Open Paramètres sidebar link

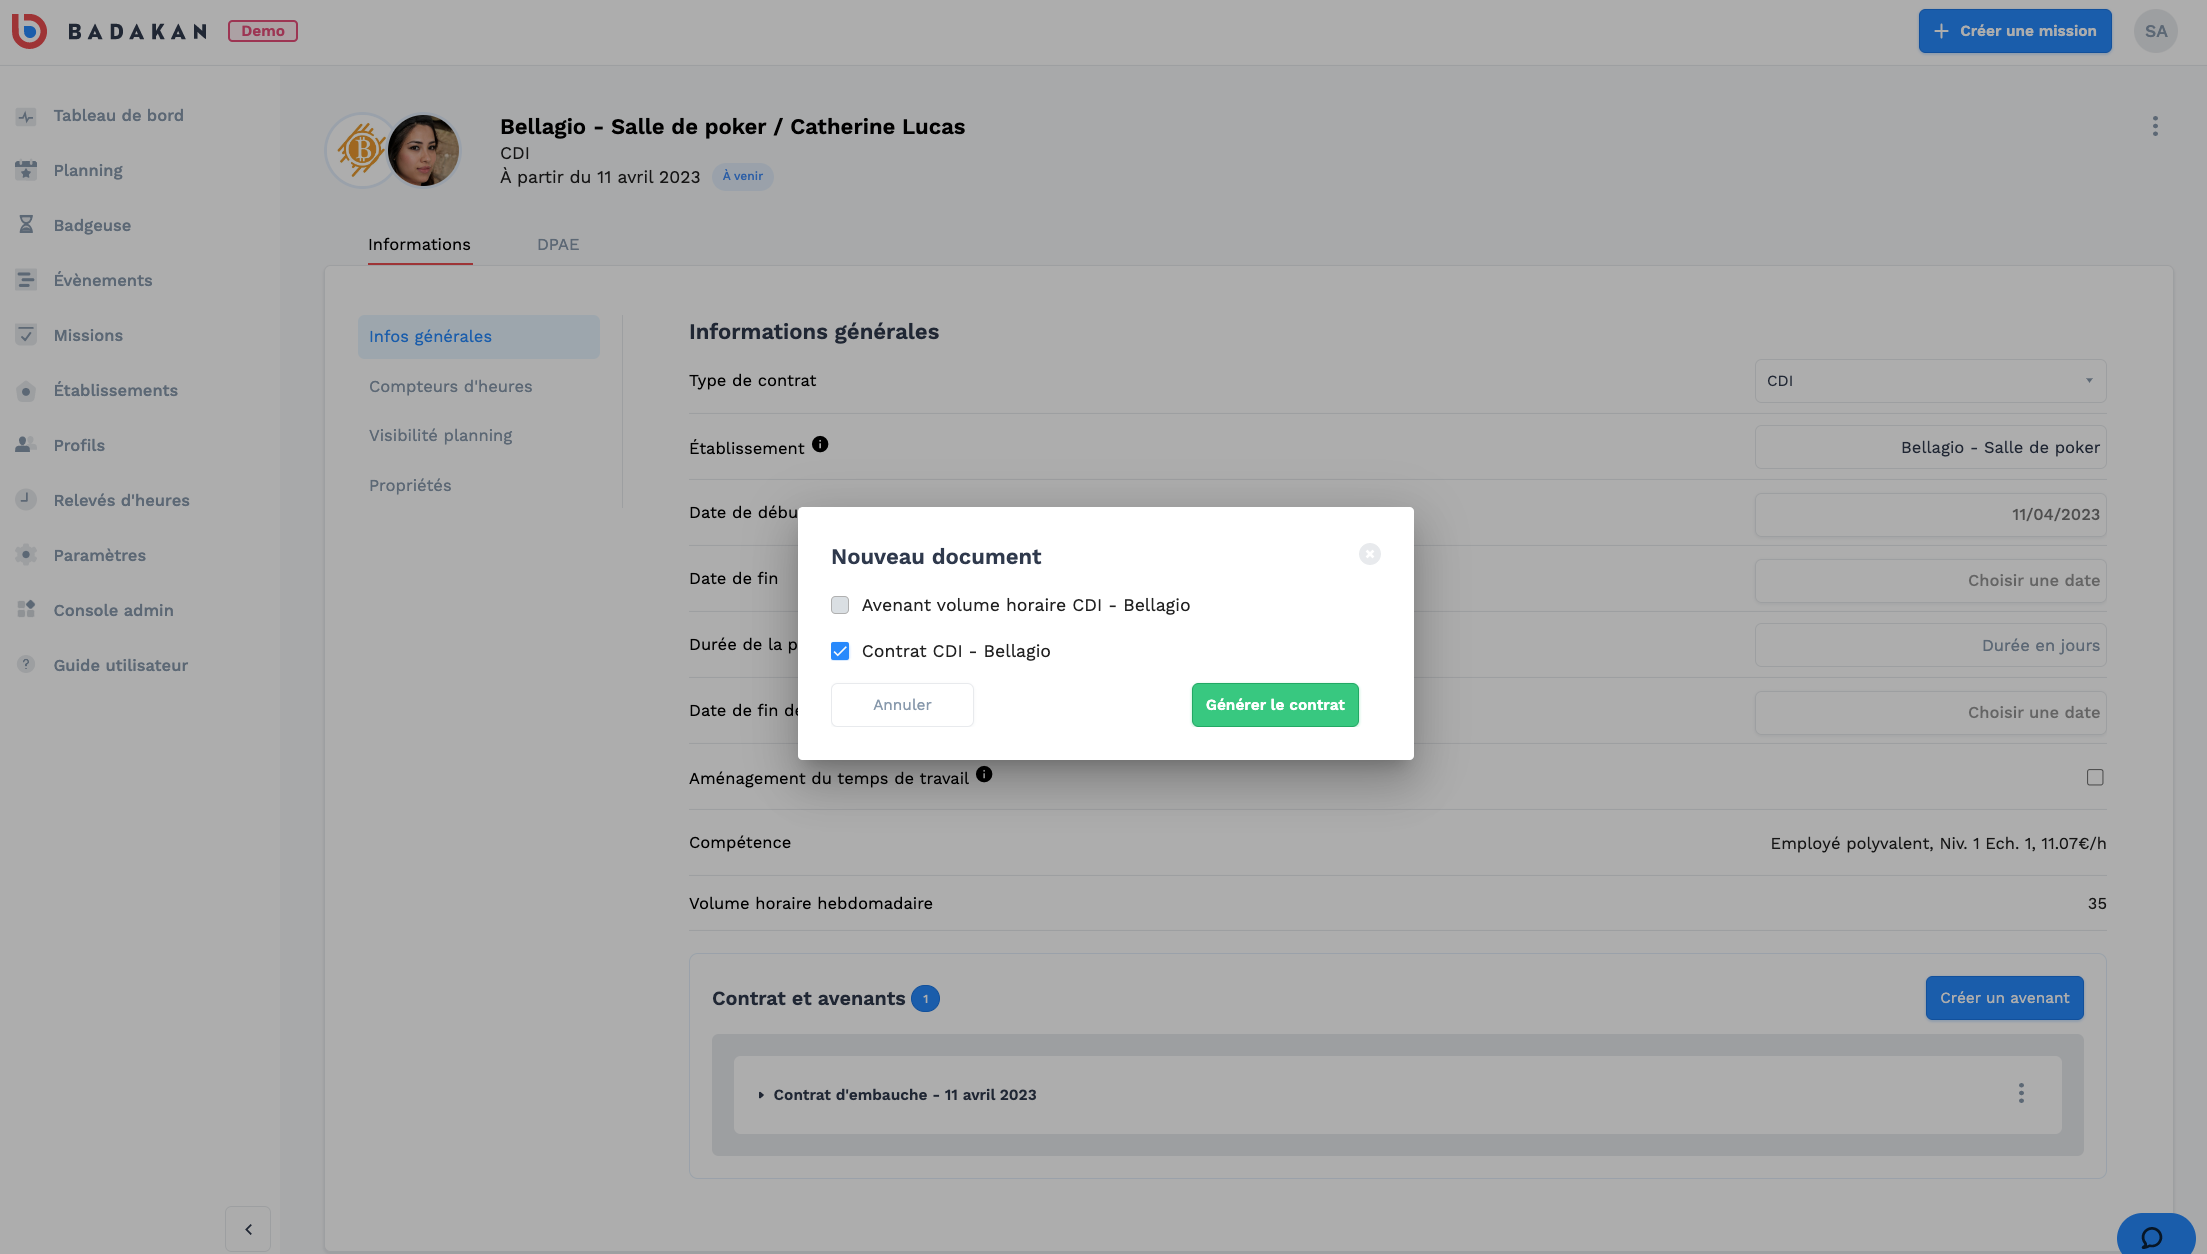pyautogui.click(x=100, y=556)
